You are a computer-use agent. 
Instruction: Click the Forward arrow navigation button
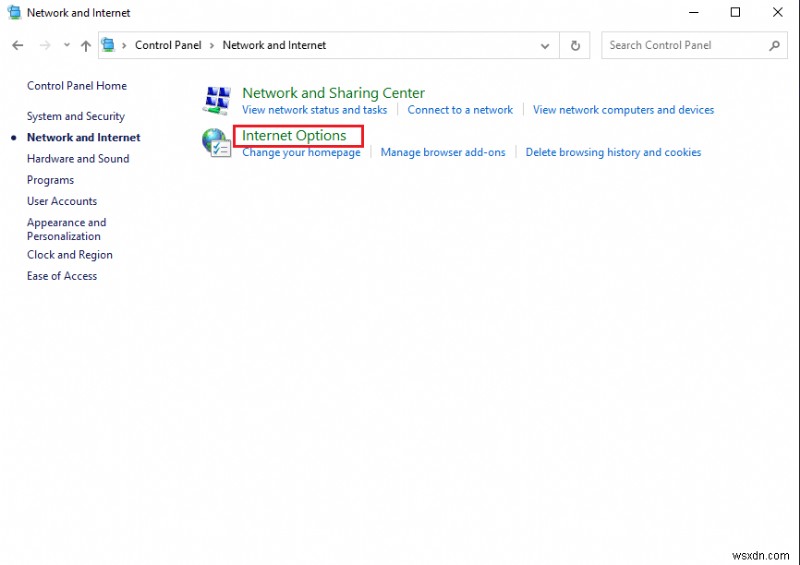click(45, 45)
